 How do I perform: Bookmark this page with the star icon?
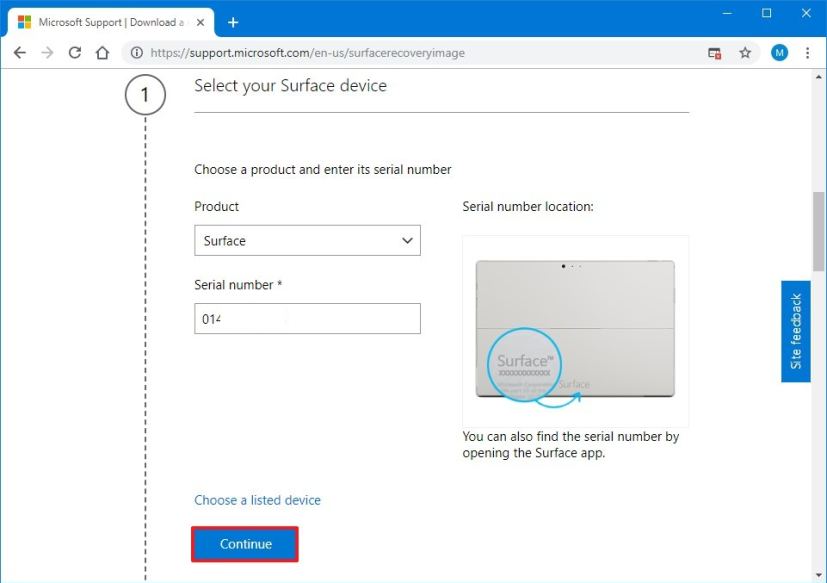[745, 53]
